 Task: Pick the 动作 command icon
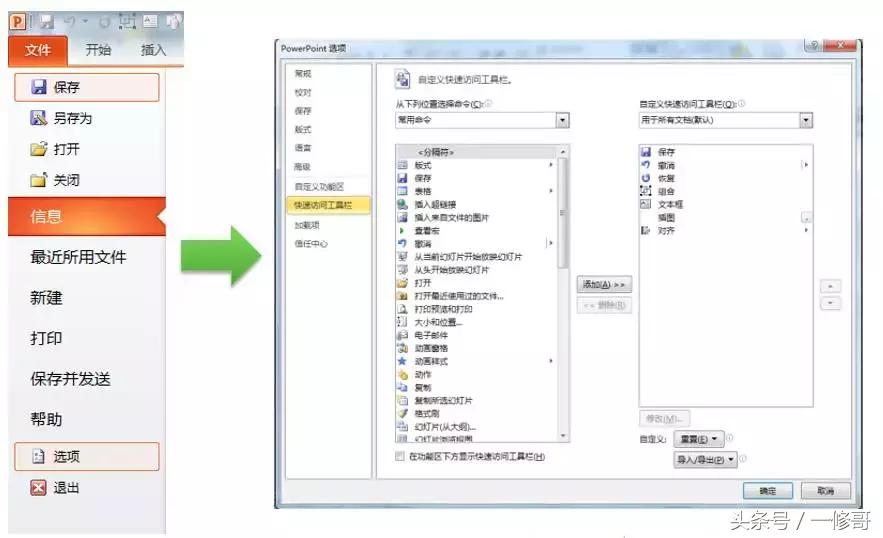pos(402,374)
